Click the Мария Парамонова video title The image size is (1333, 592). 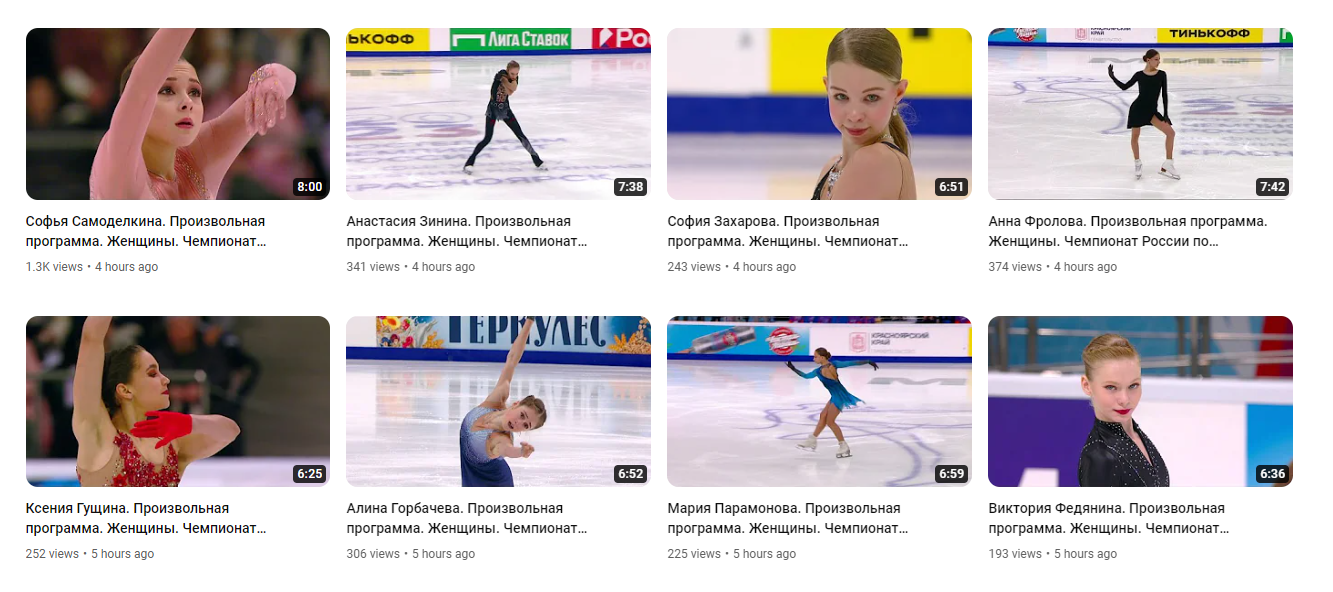tap(788, 518)
